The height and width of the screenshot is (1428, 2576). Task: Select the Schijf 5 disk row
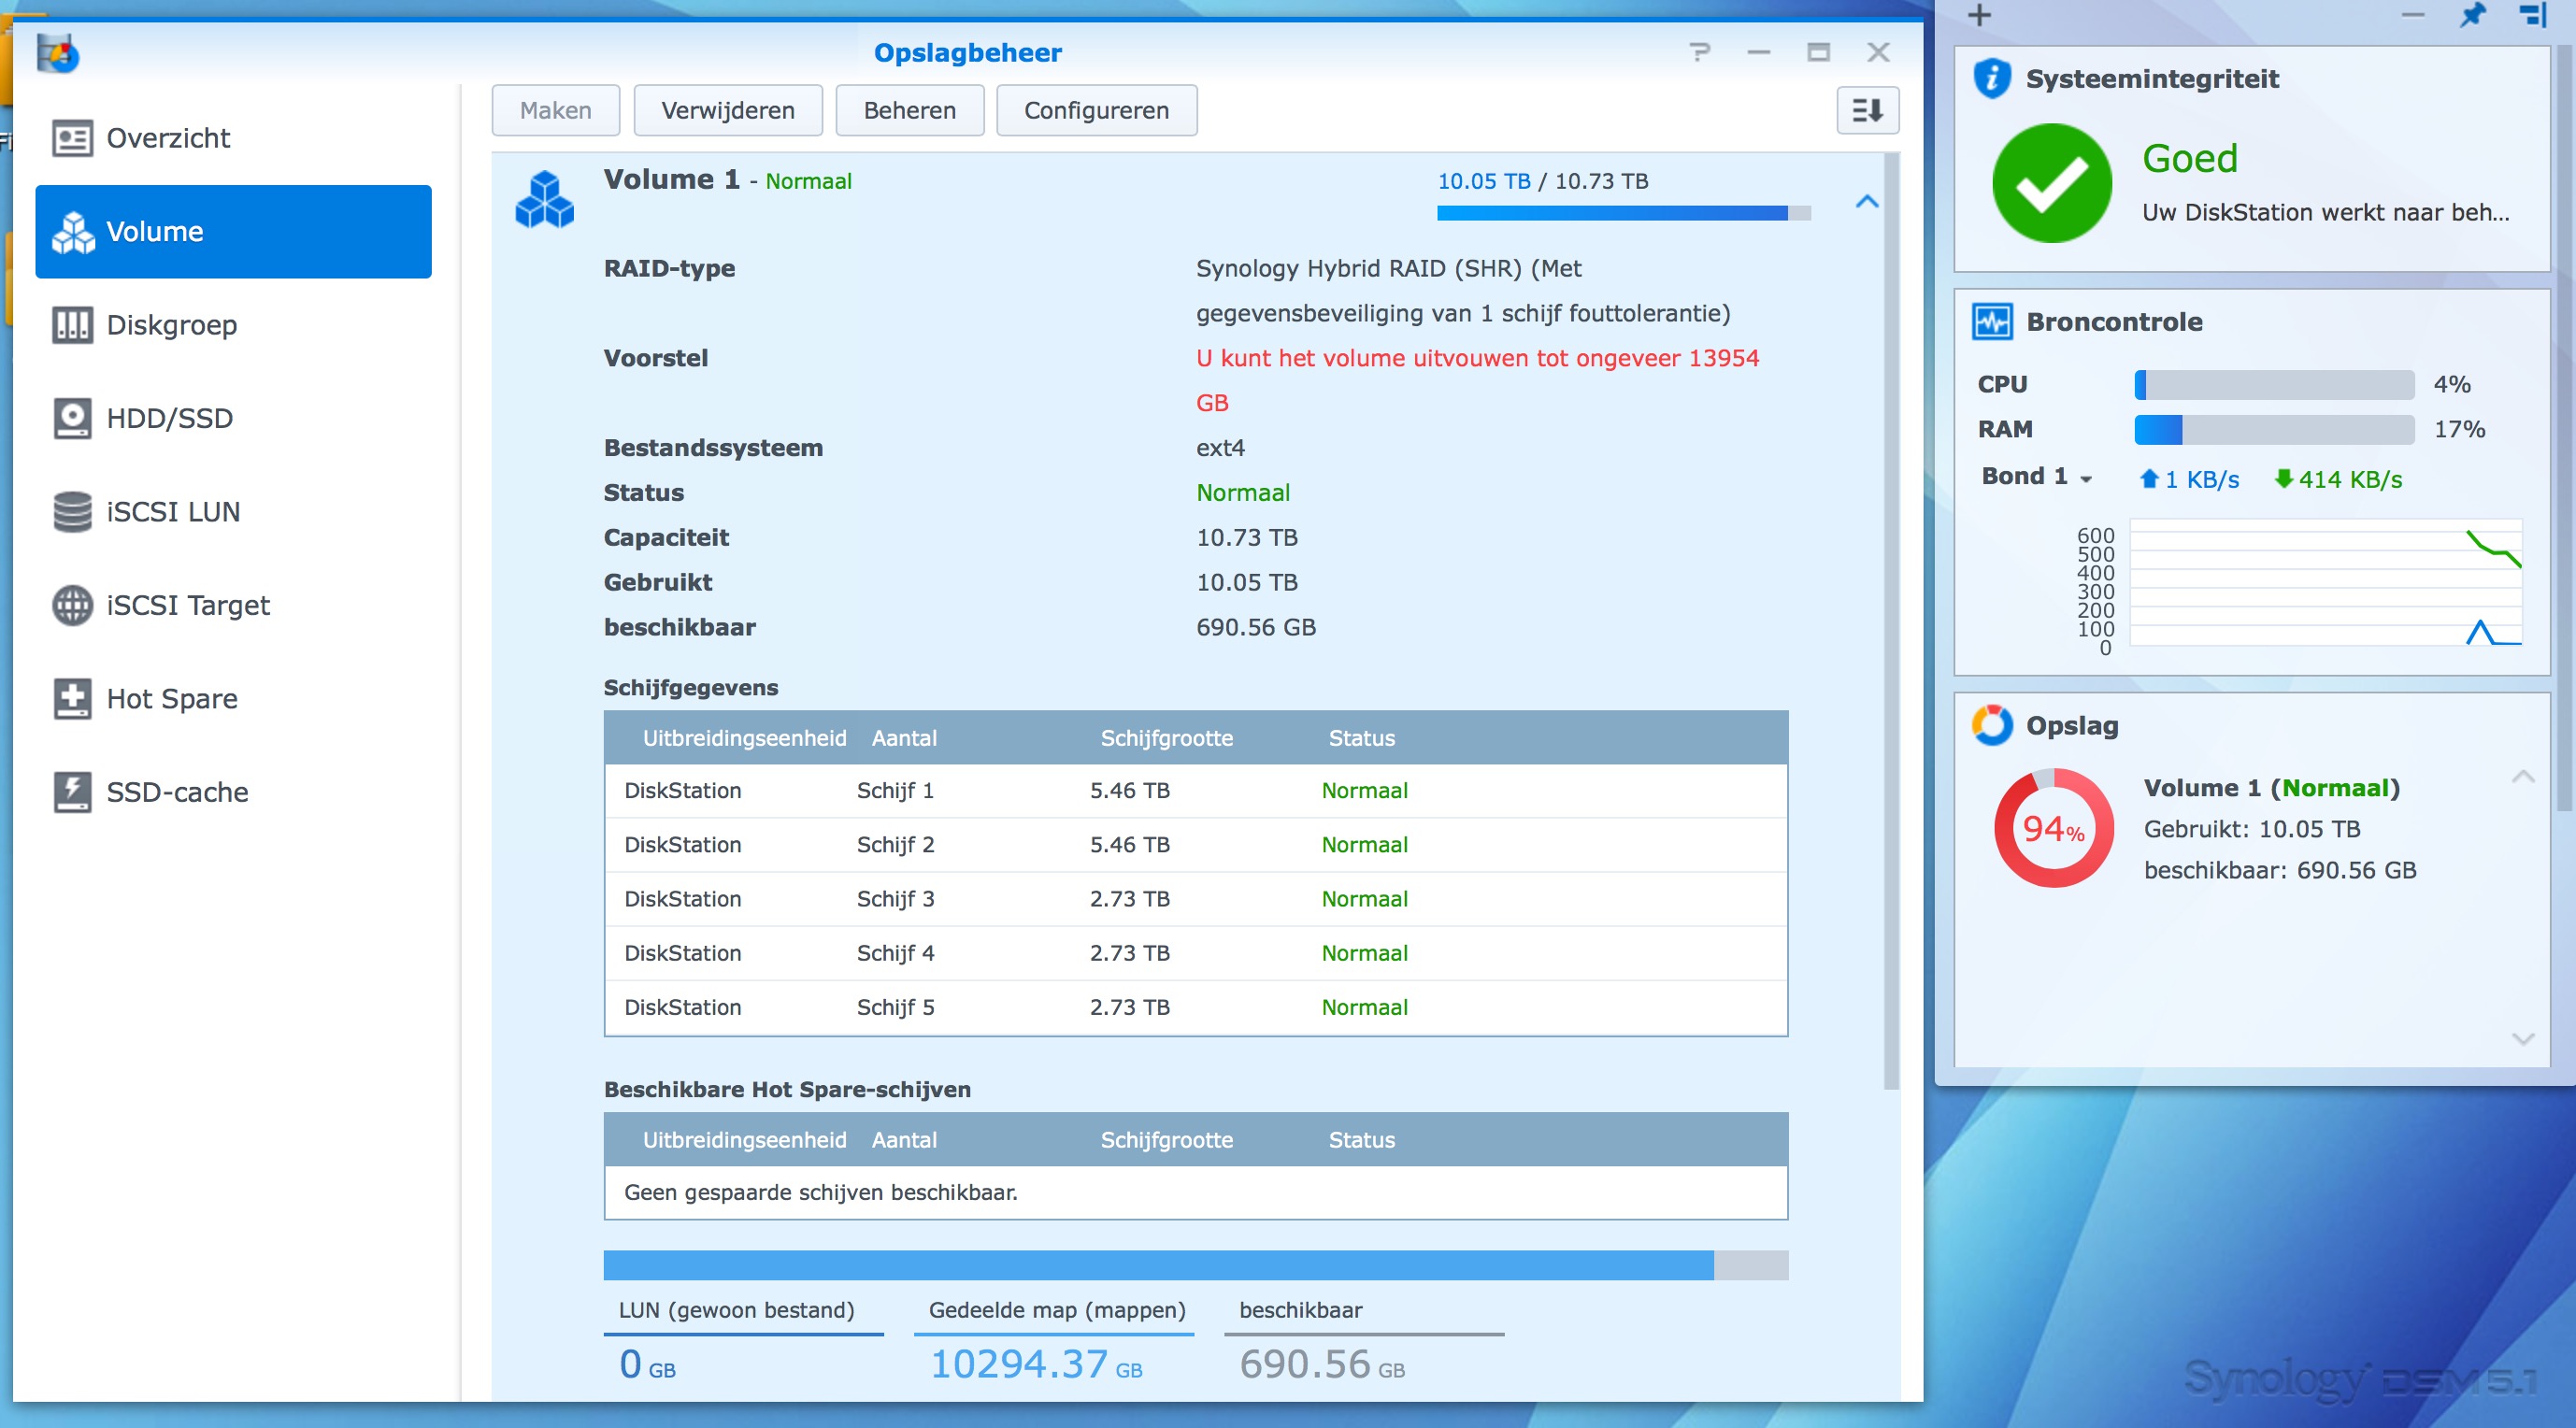coord(1196,1007)
